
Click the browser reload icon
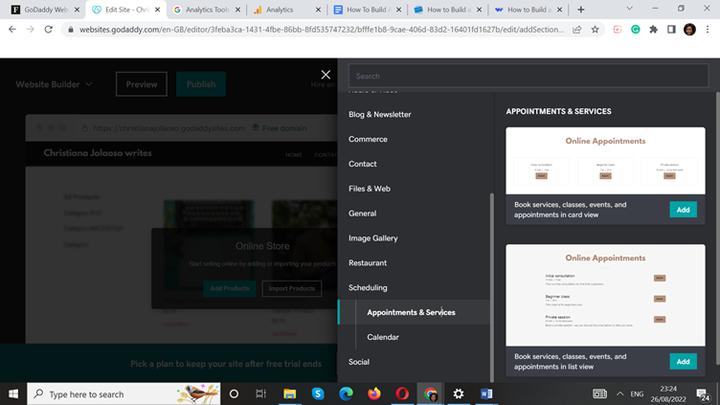[49, 30]
